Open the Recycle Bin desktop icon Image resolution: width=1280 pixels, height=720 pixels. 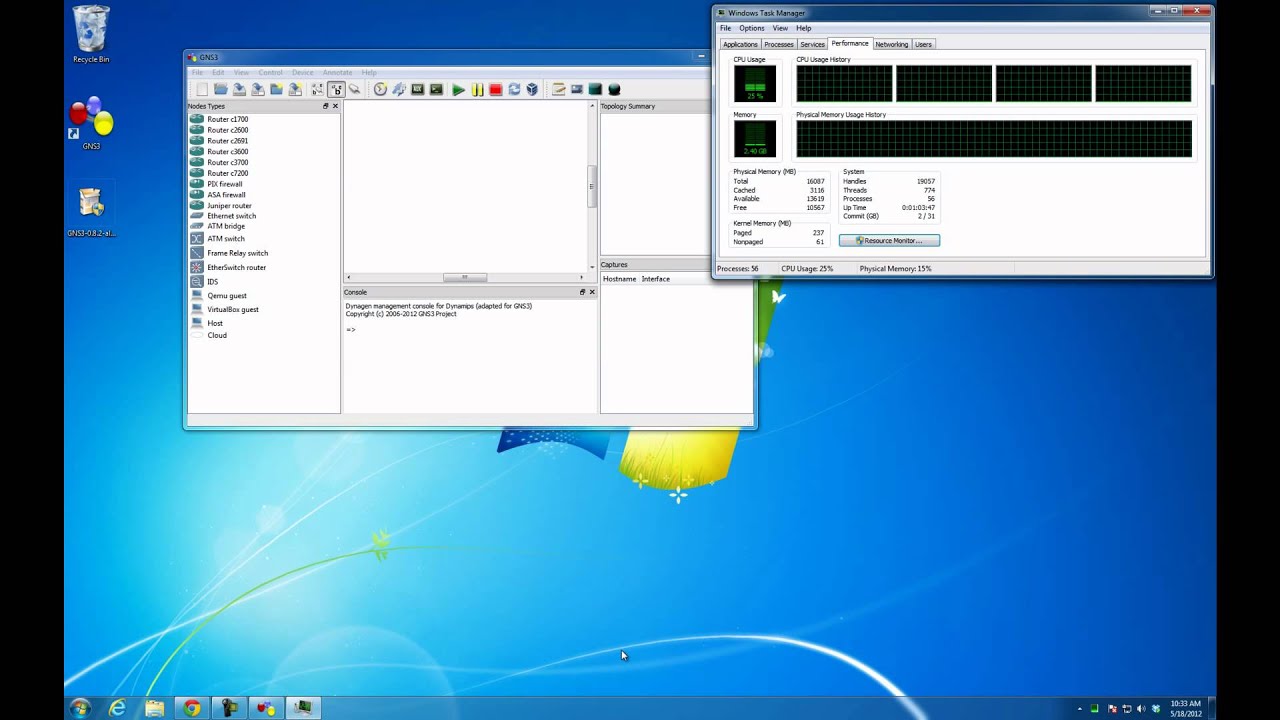point(91,34)
